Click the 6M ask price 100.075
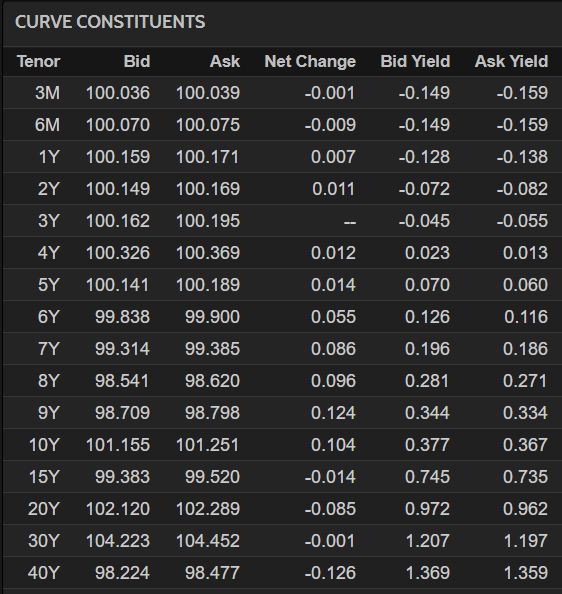Screen dimensions: 562x594 pyautogui.click(x=208, y=125)
